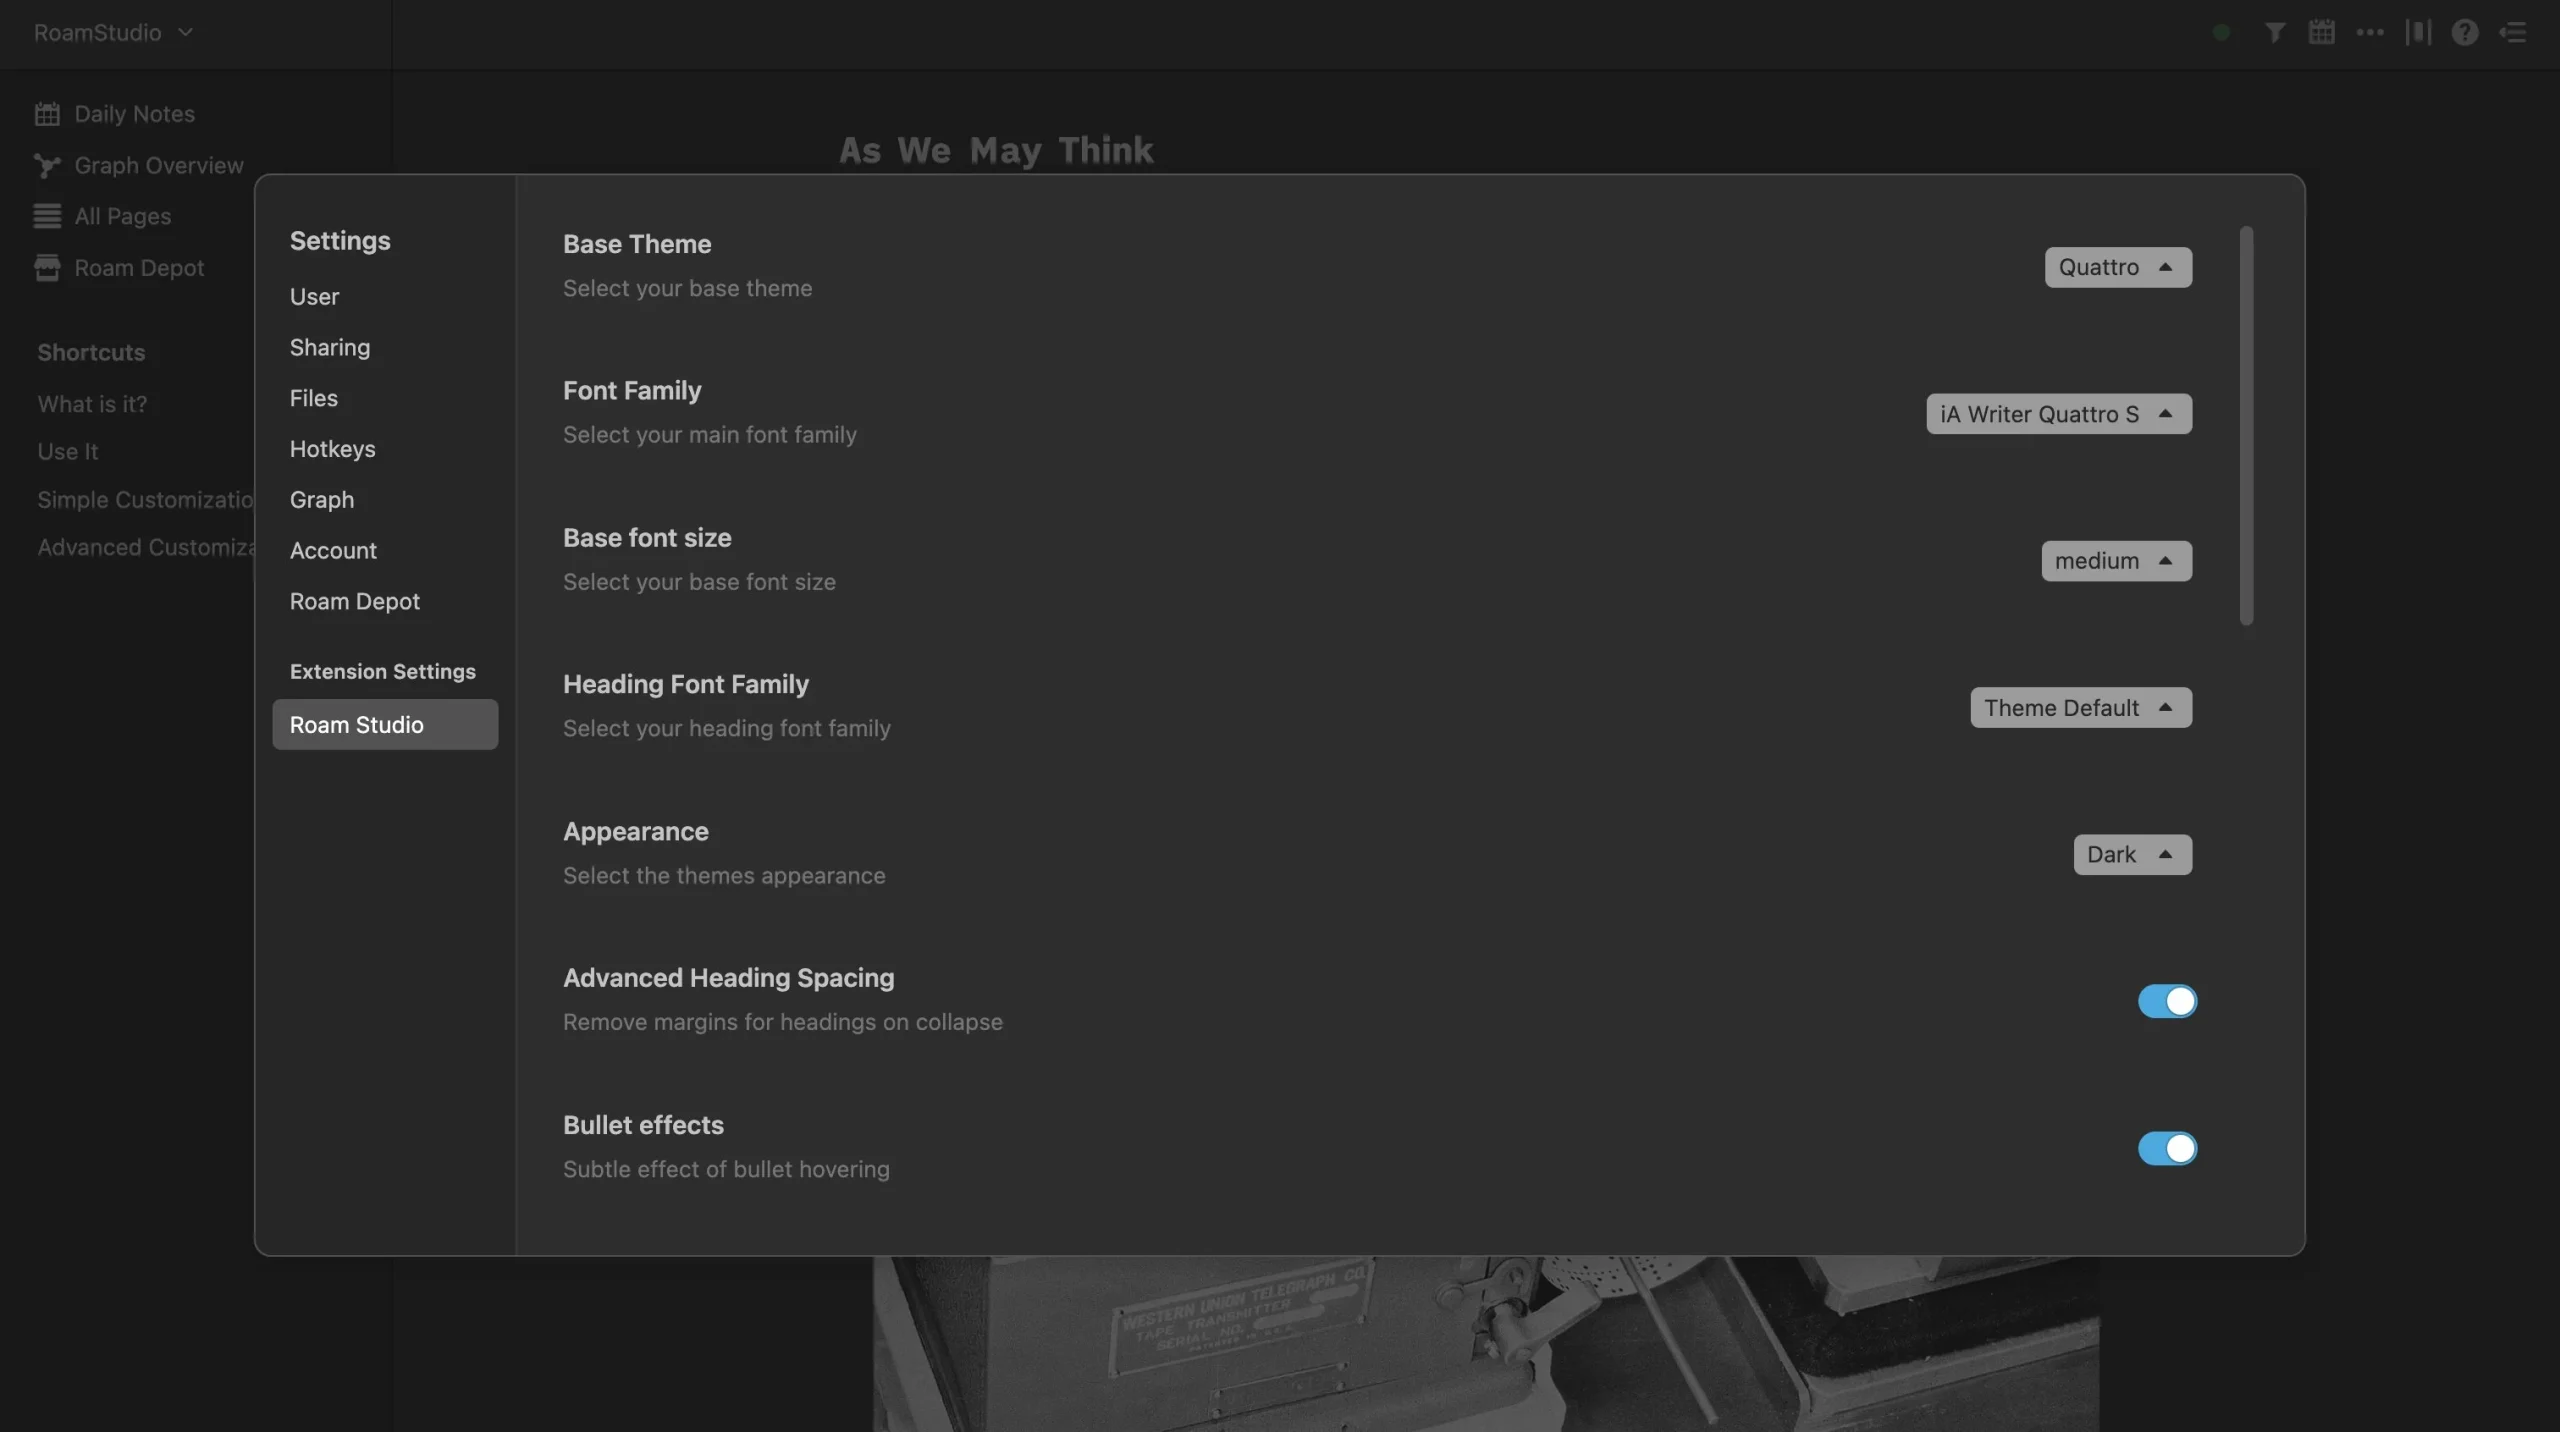This screenshot has height=1432, width=2560.
Task: Open the Base Theme Quattro dropdown
Action: point(2117,267)
